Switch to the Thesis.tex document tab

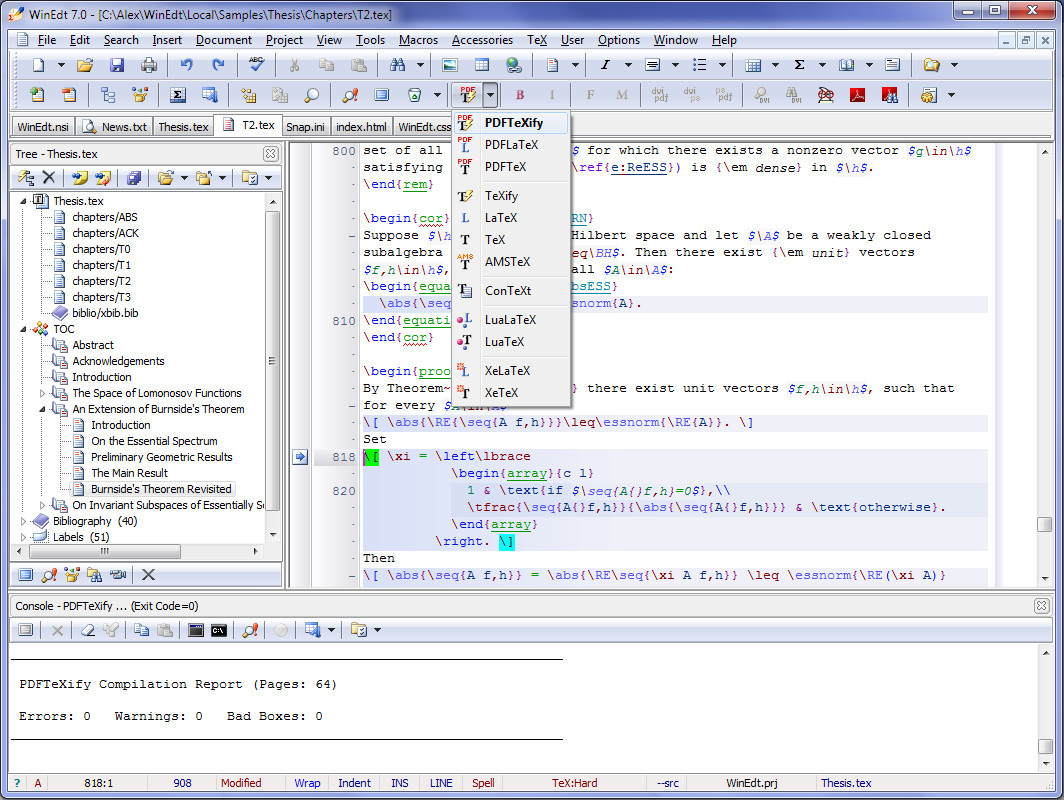(x=183, y=127)
